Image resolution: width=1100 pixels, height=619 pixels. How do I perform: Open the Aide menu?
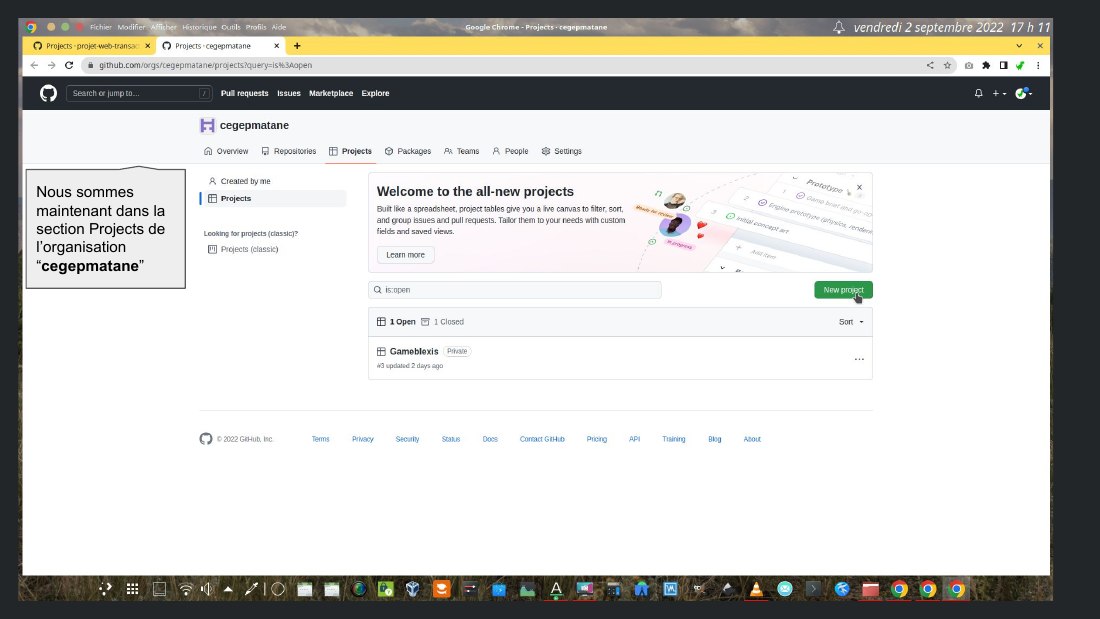coord(279,27)
